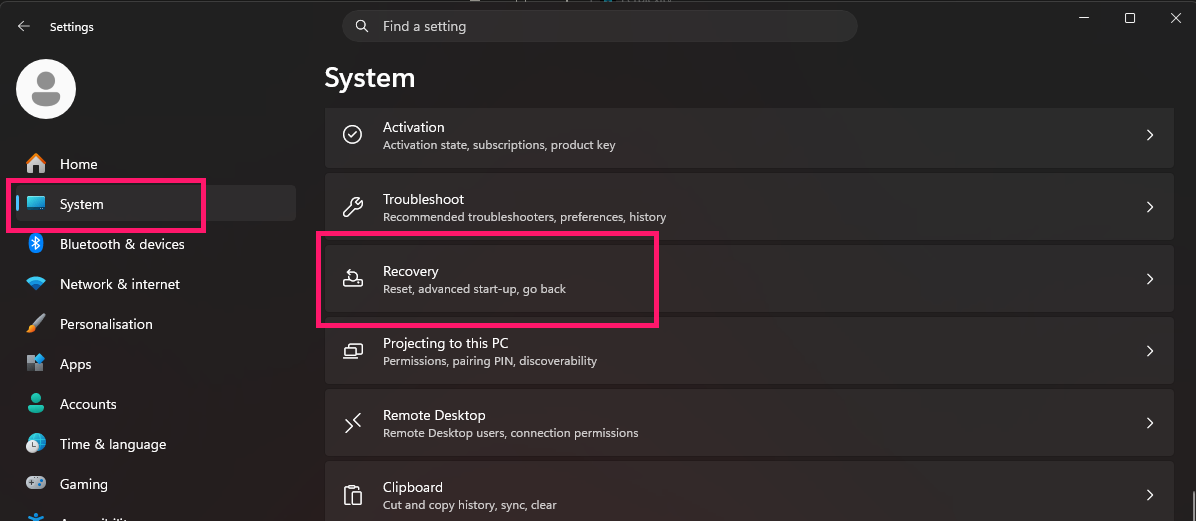Open the Recovery settings row
1196x521 pixels.
[749, 279]
